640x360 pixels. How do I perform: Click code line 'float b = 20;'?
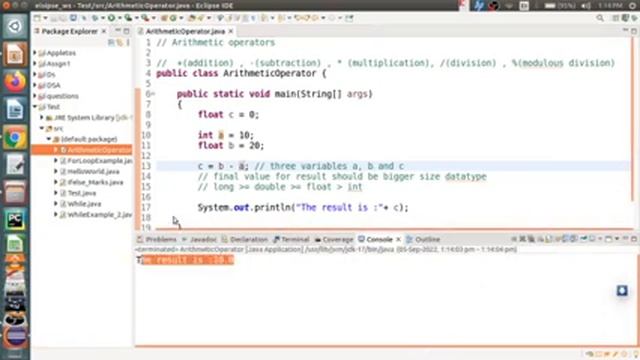point(231,145)
